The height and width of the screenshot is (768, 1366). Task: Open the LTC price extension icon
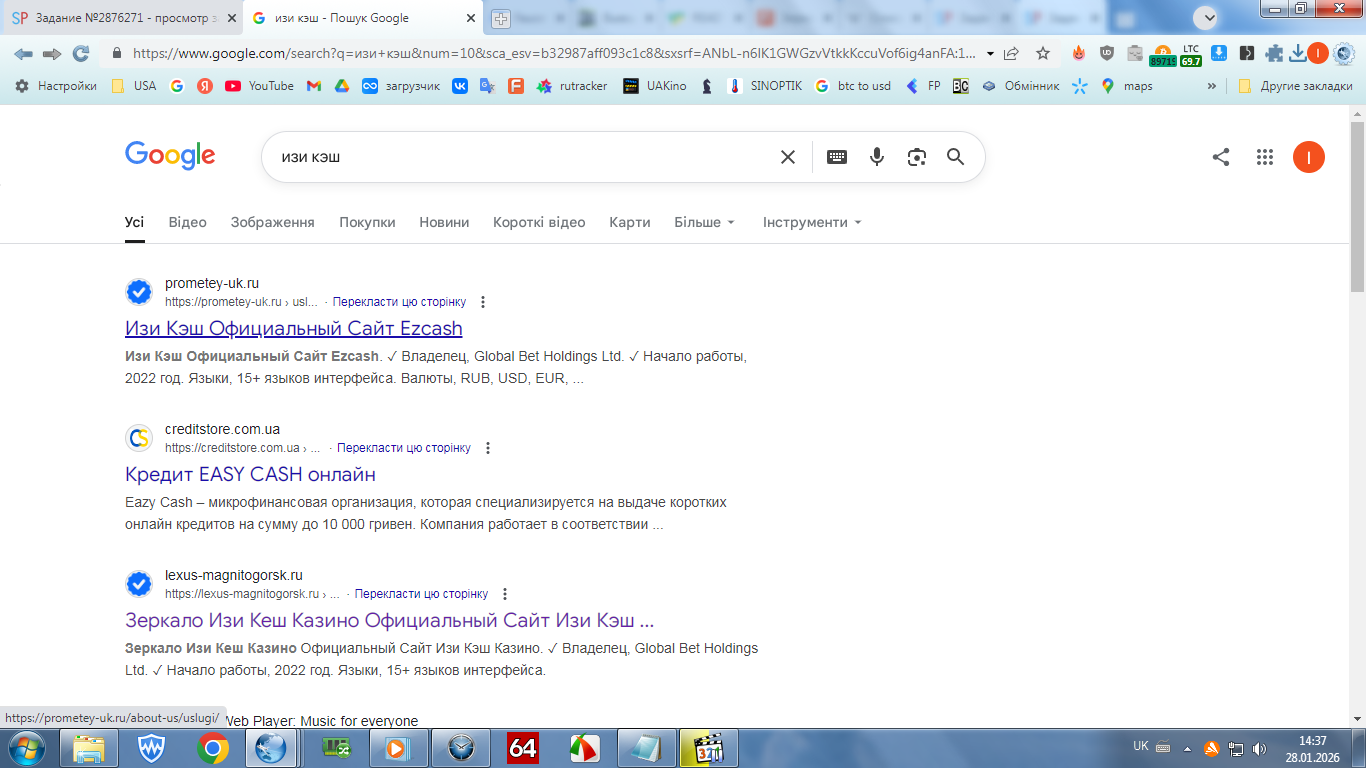coord(1190,54)
